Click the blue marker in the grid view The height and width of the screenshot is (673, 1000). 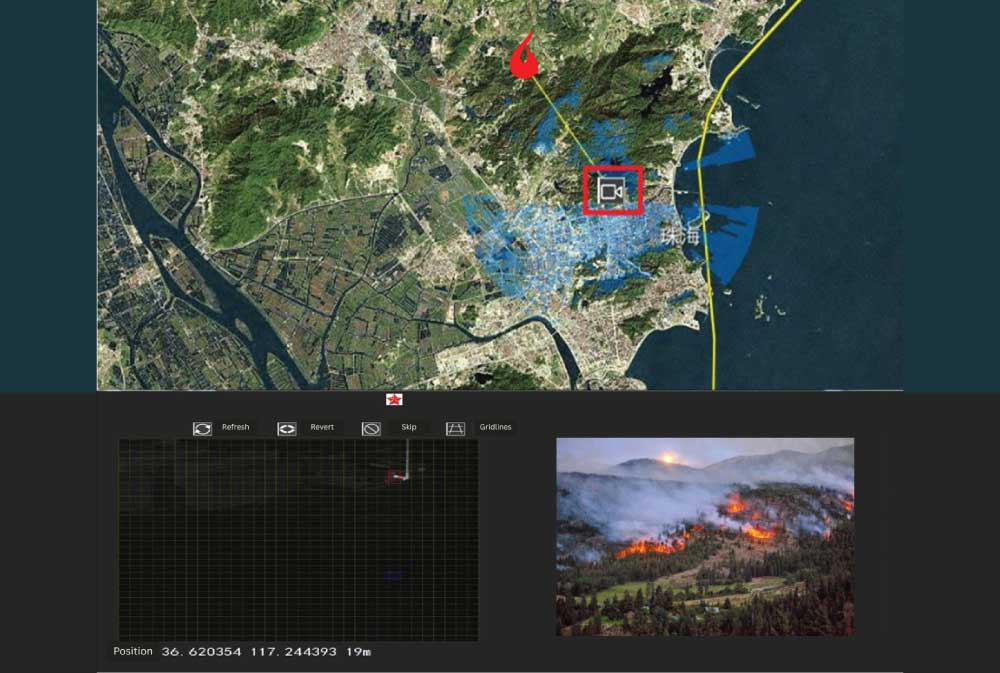pyautogui.click(x=393, y=575)
